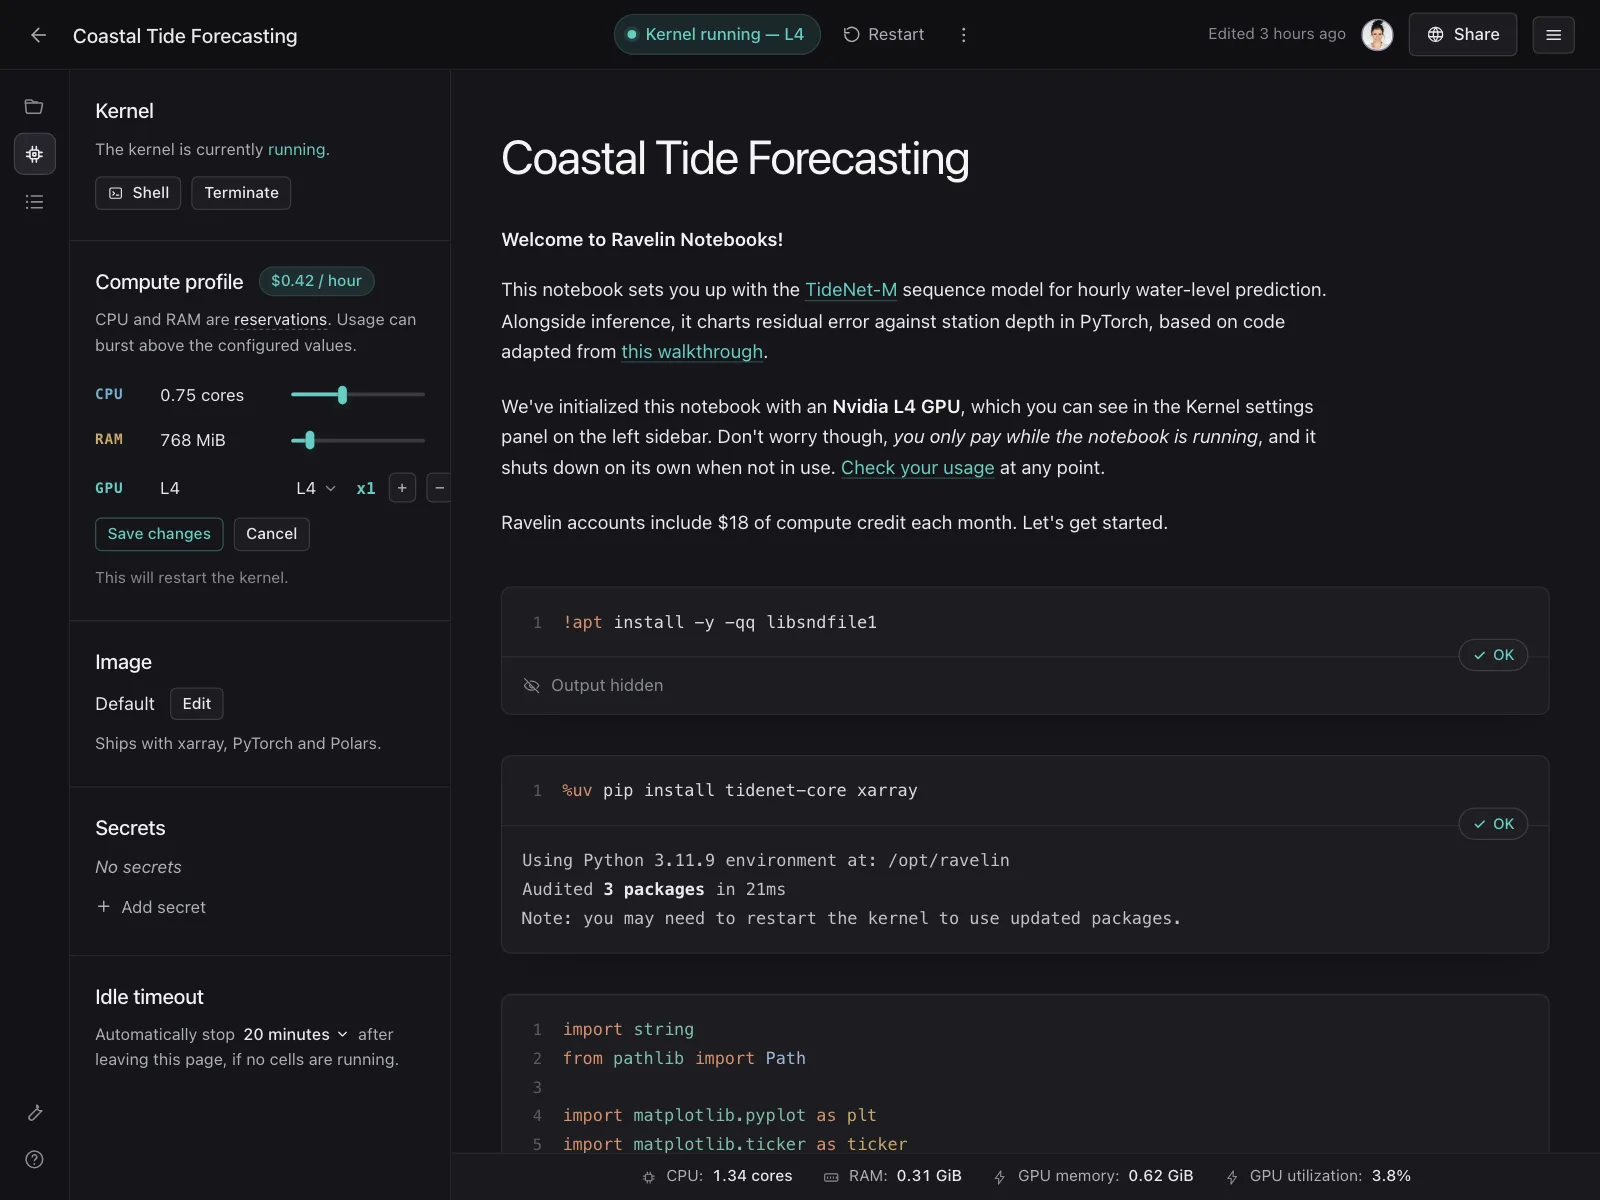Screen dimensions: 1600x1200
Task: Open the 'this walkthrough' link
Action: pyautogui.click(x=692, y=352)
